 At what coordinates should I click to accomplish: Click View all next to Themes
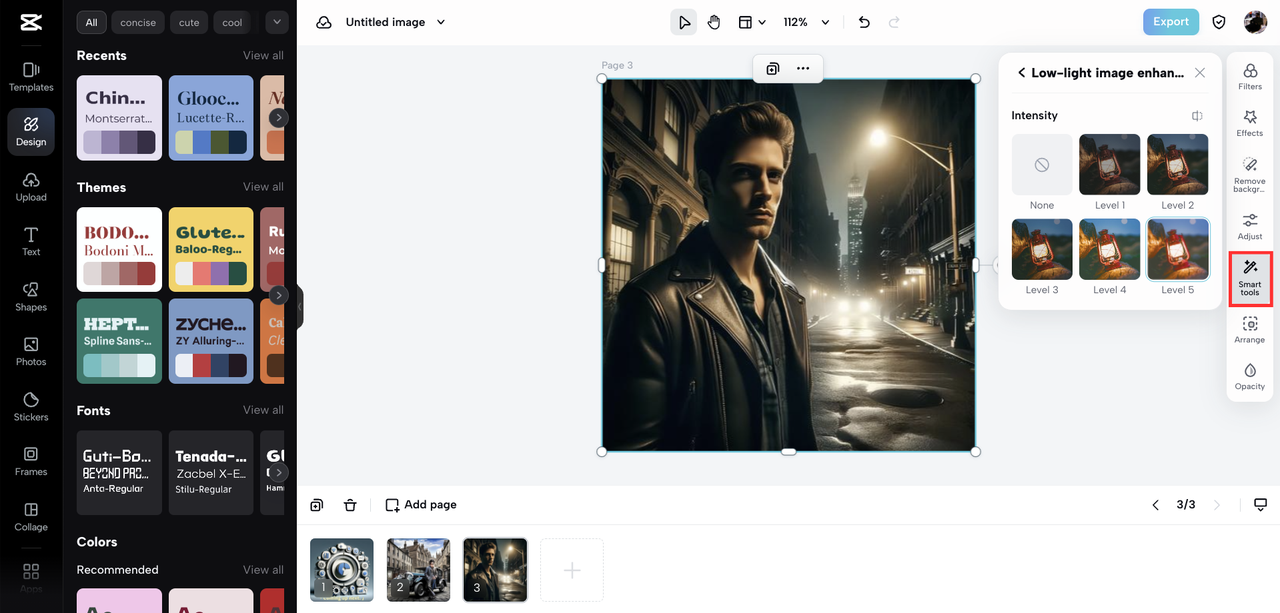coord(263,187)
